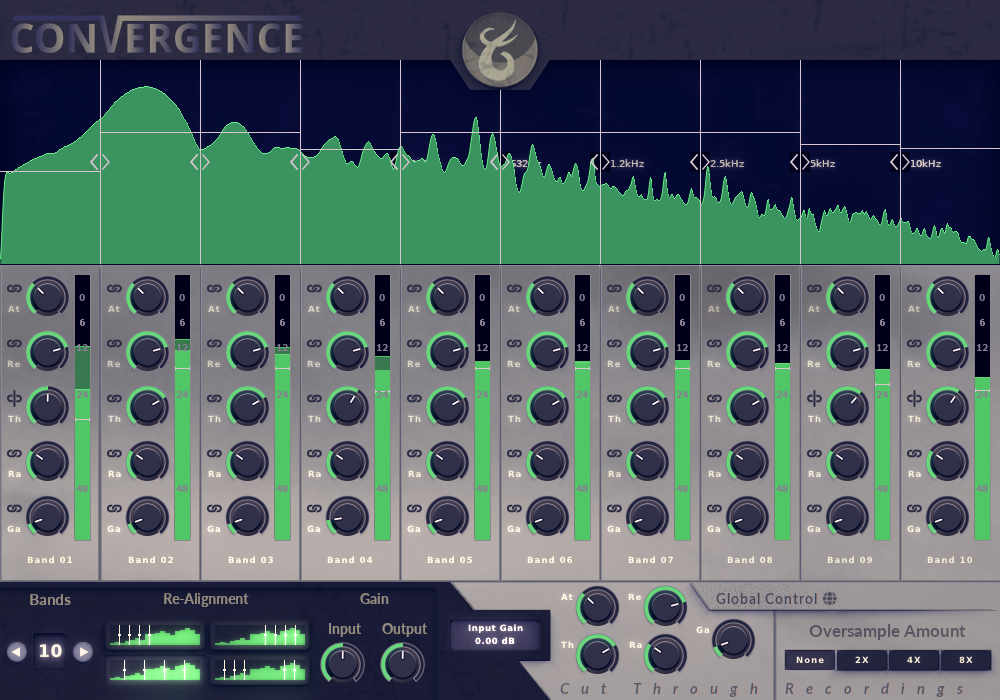Select the None oversample option
This screenshot has height=700, width=1000.
click(810, 660)
